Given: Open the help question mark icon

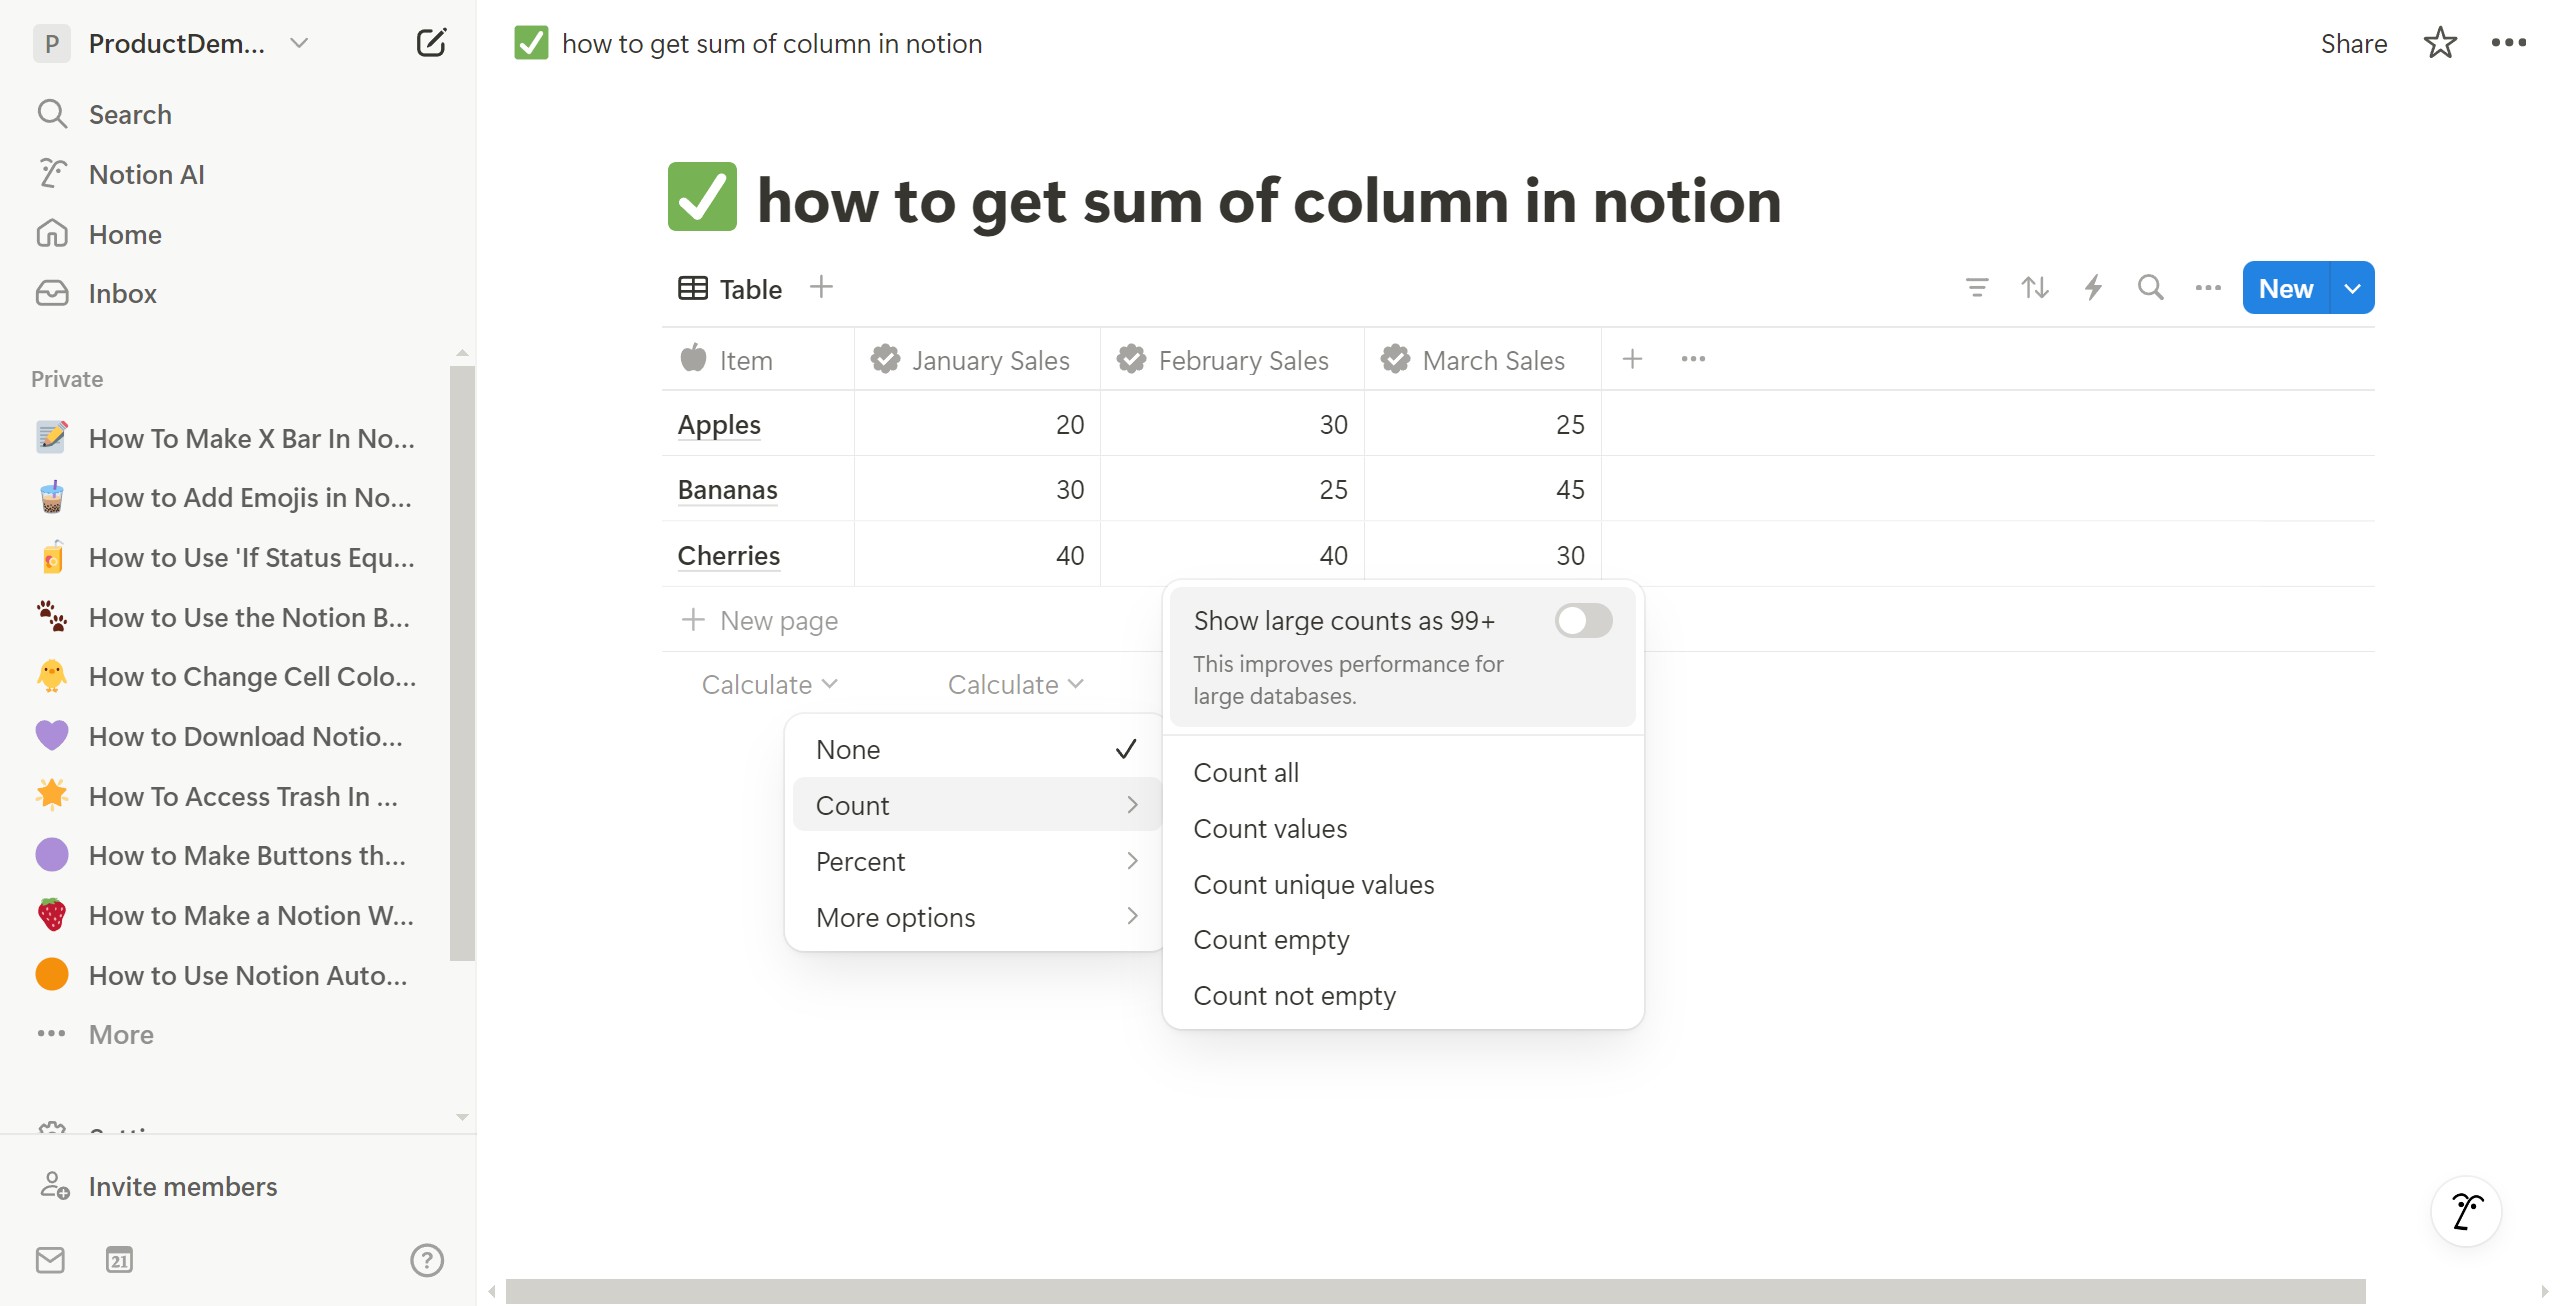Looking at the screenshot, I should tap(427, 1260).
